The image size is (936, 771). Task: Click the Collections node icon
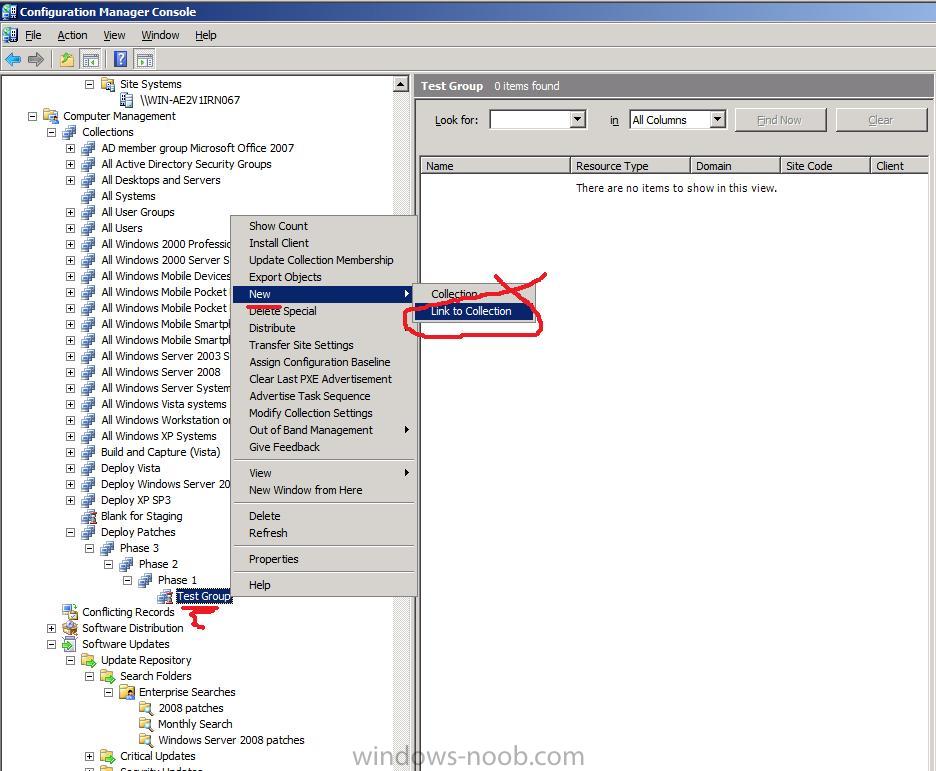pos(70,132)
